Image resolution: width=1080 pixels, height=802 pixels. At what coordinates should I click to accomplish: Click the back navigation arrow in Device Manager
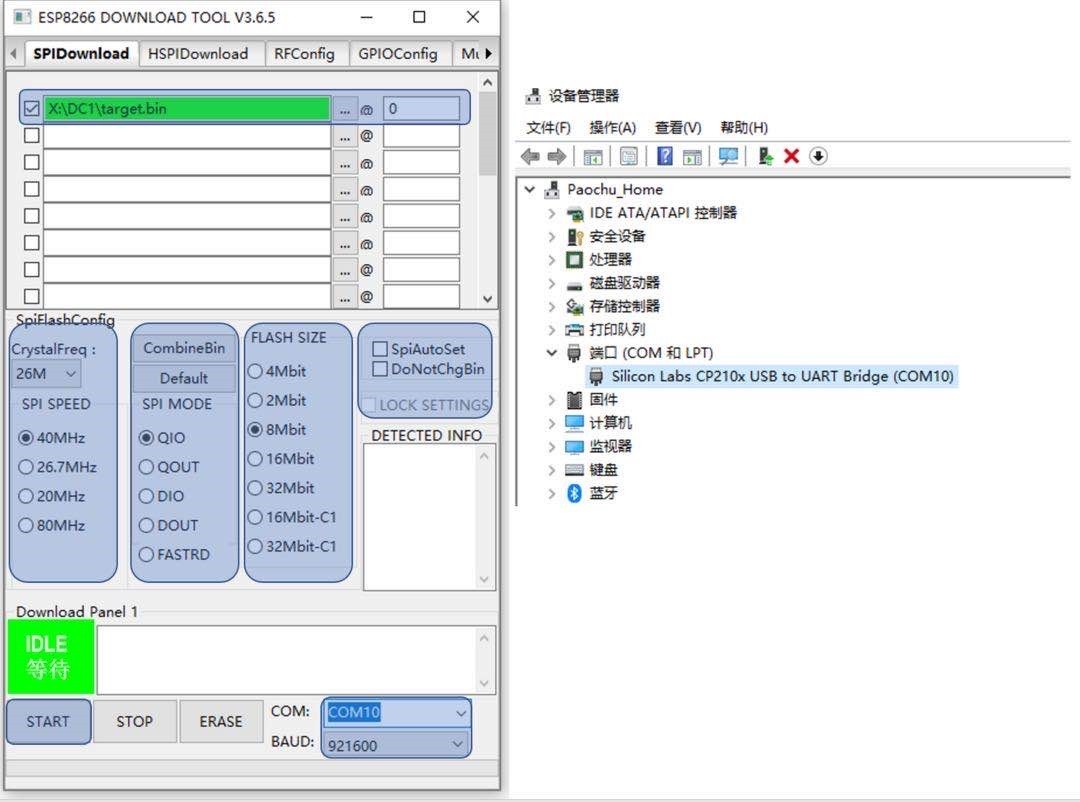(x=530, y=155)
